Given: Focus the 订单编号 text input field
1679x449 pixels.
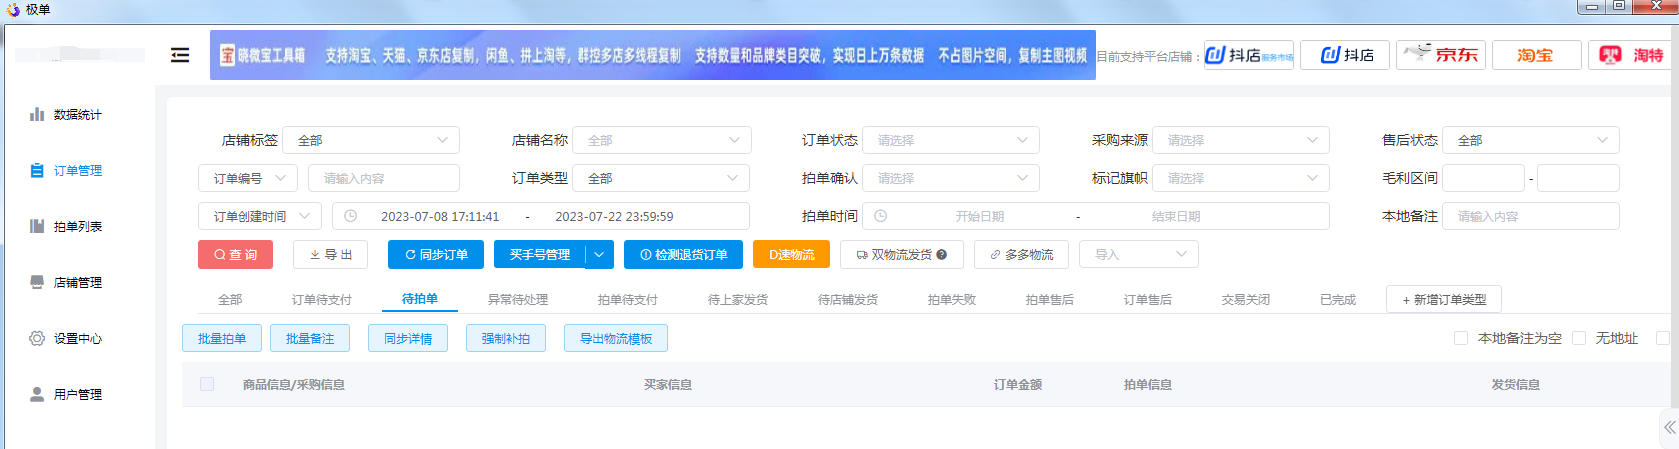Looking at the screenshot, I should tap(384, 178).
